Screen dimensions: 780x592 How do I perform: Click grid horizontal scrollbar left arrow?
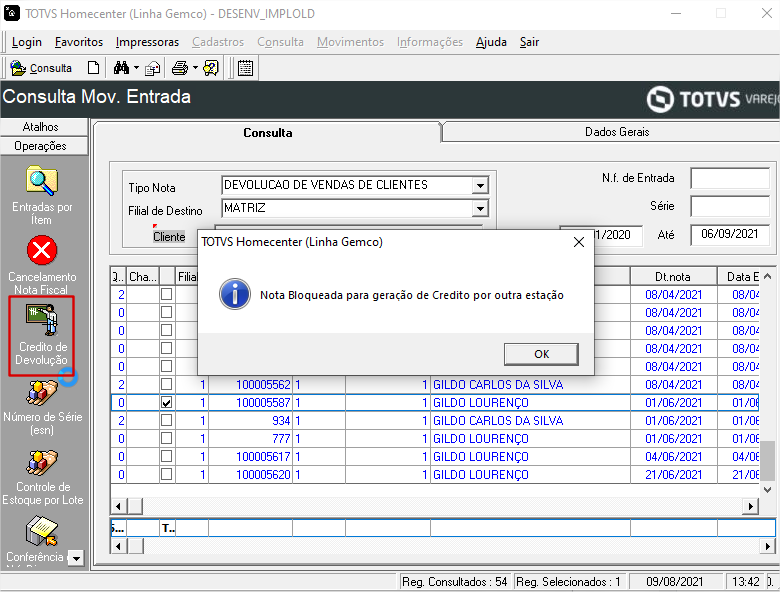pos(118,506)
